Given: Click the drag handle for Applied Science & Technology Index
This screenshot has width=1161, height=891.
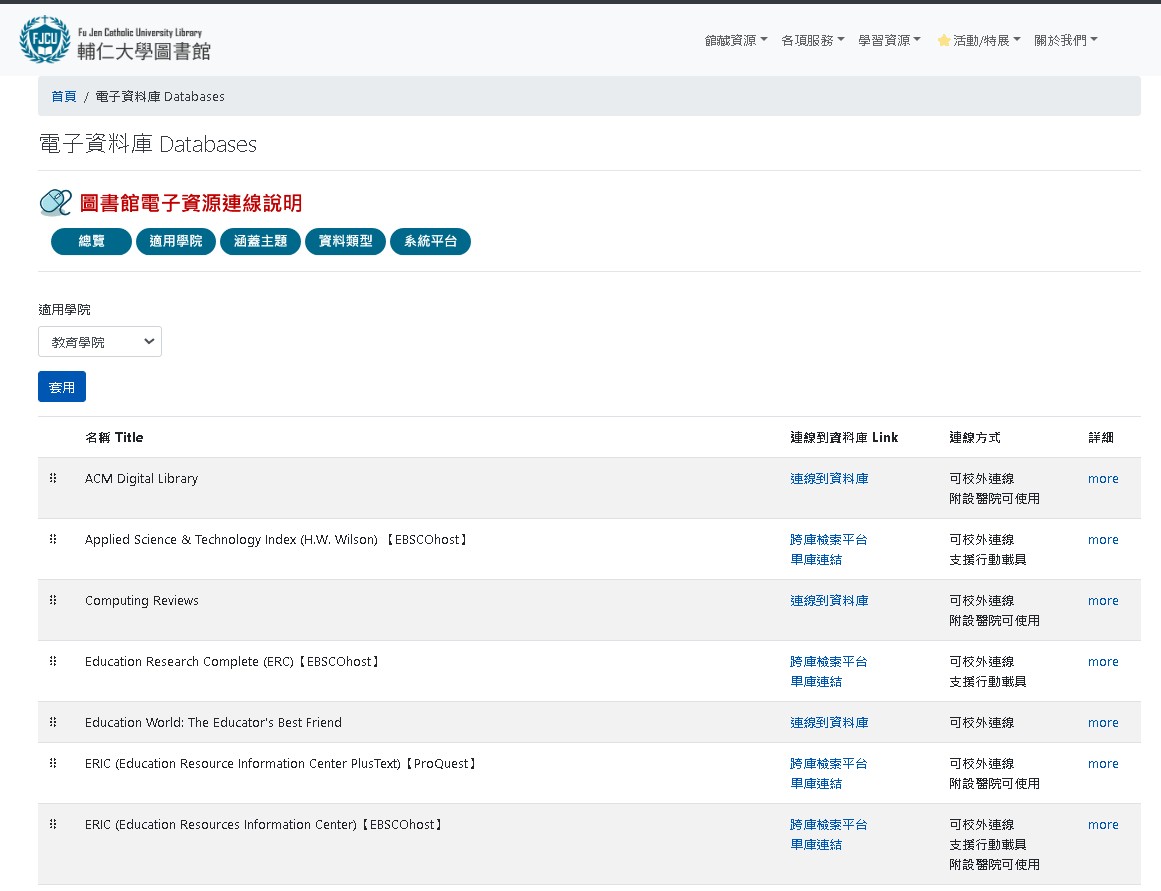Looking at the screenshot, I should pos(53,539).
